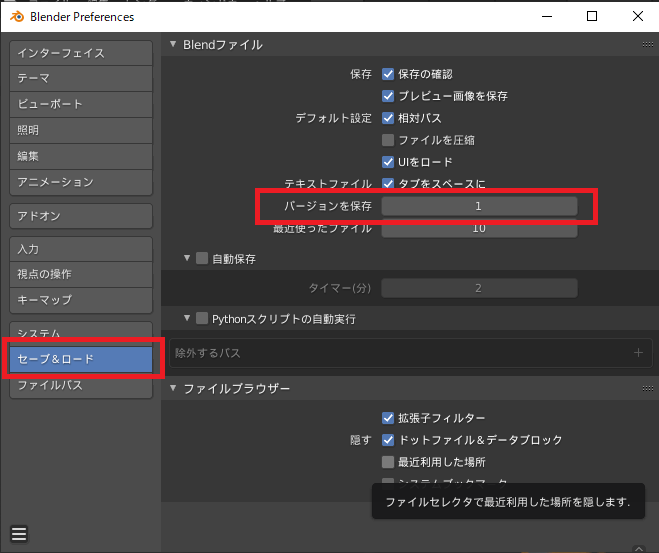Image resolution: width=659 pixels, height=553 pixels.
Task: Enable 最近利用した場所 checkbox
Action: tap(388, 462)
